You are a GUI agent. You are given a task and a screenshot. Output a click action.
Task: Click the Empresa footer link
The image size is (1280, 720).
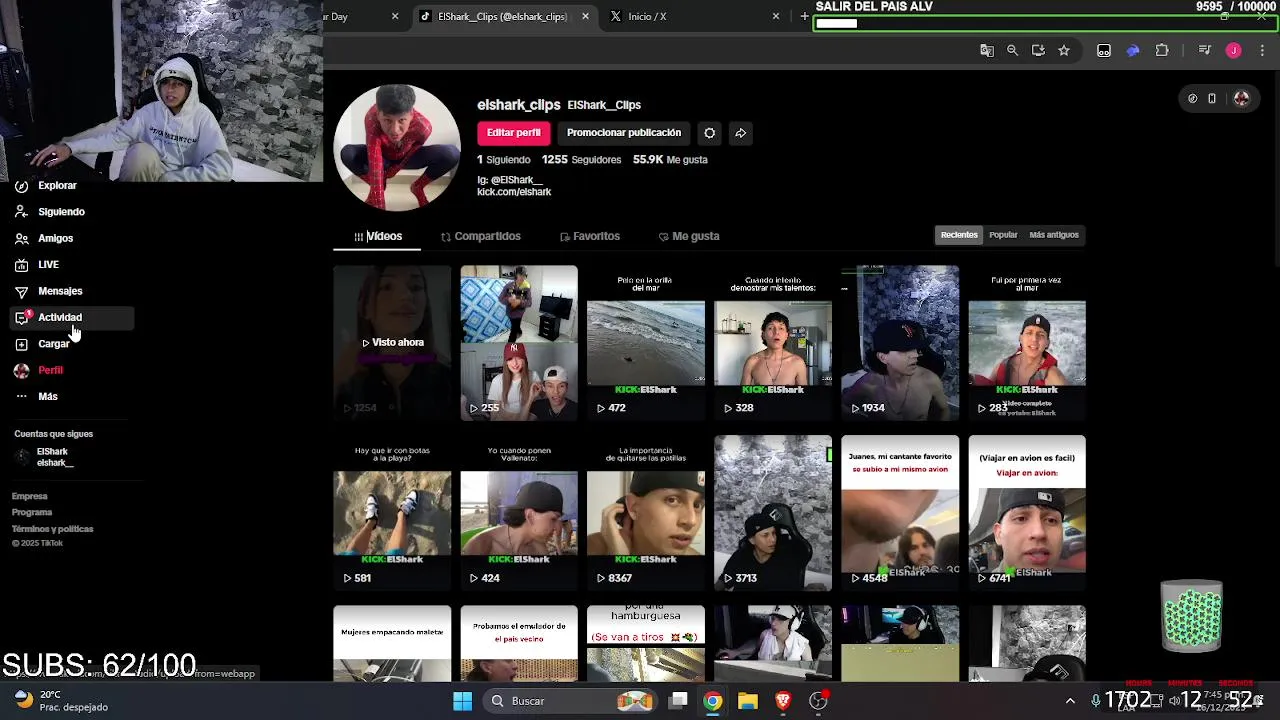pos(29,496)
